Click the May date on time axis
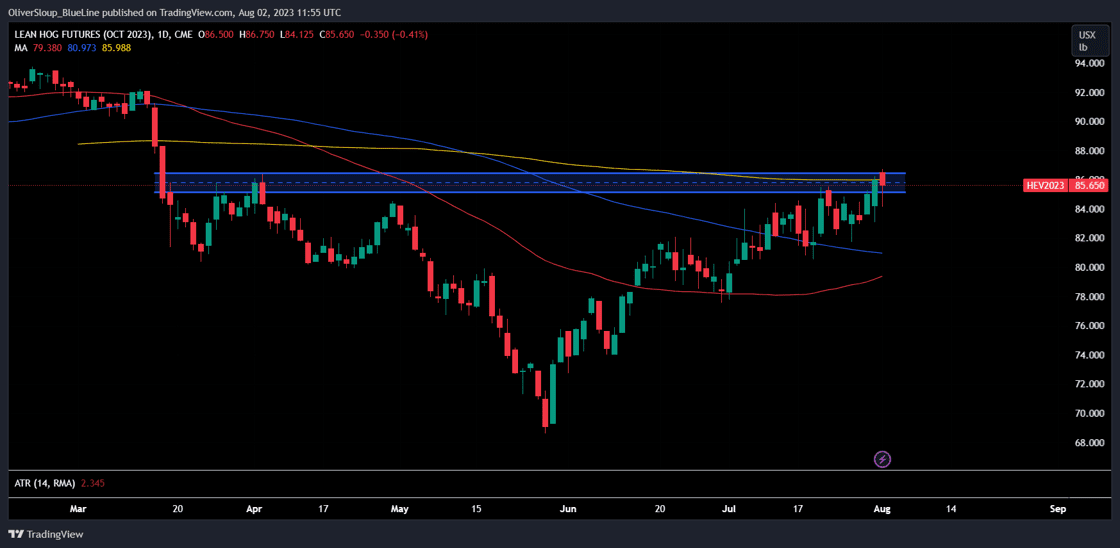This screenshot has height=548, width=1120. (400, 509)
